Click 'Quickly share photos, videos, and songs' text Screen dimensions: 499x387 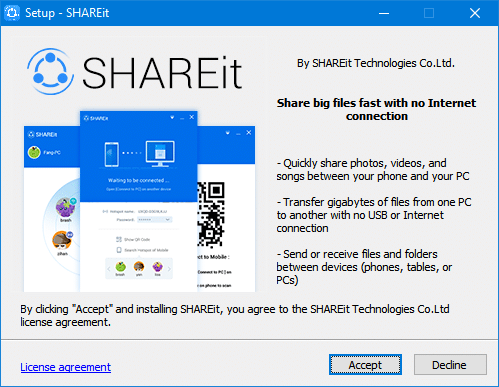(373, 170)
